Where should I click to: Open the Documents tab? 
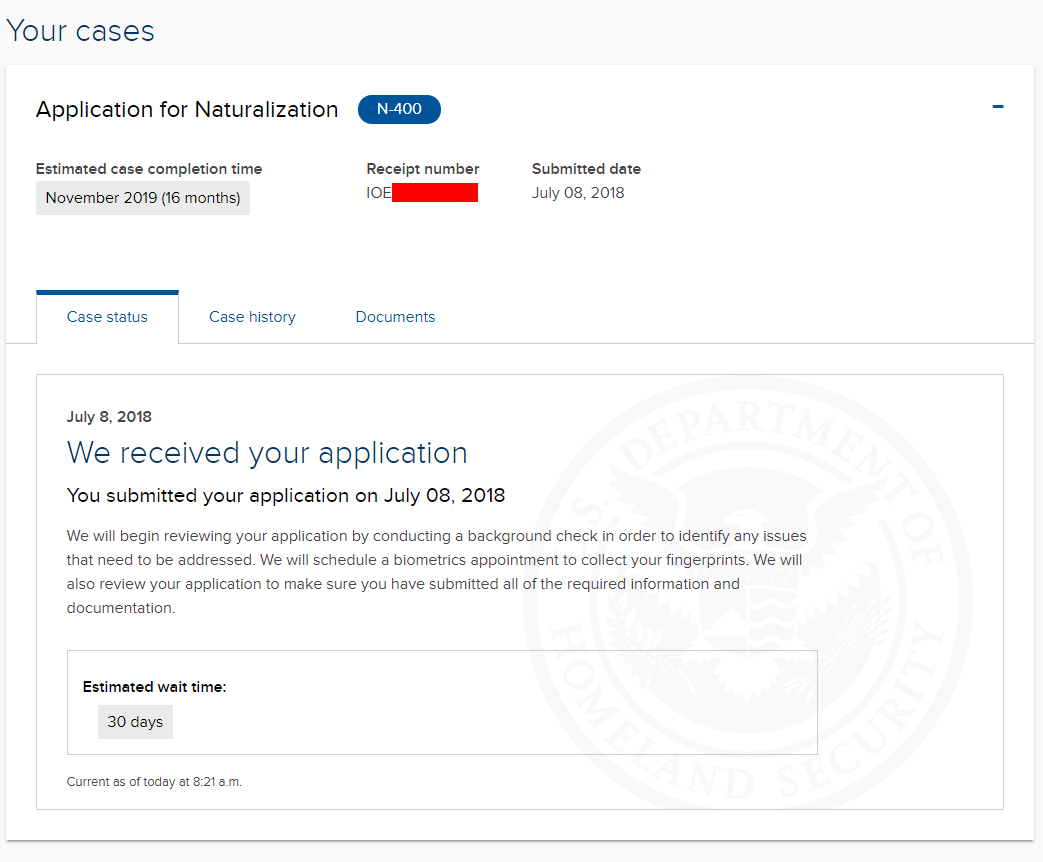point(395,317)
